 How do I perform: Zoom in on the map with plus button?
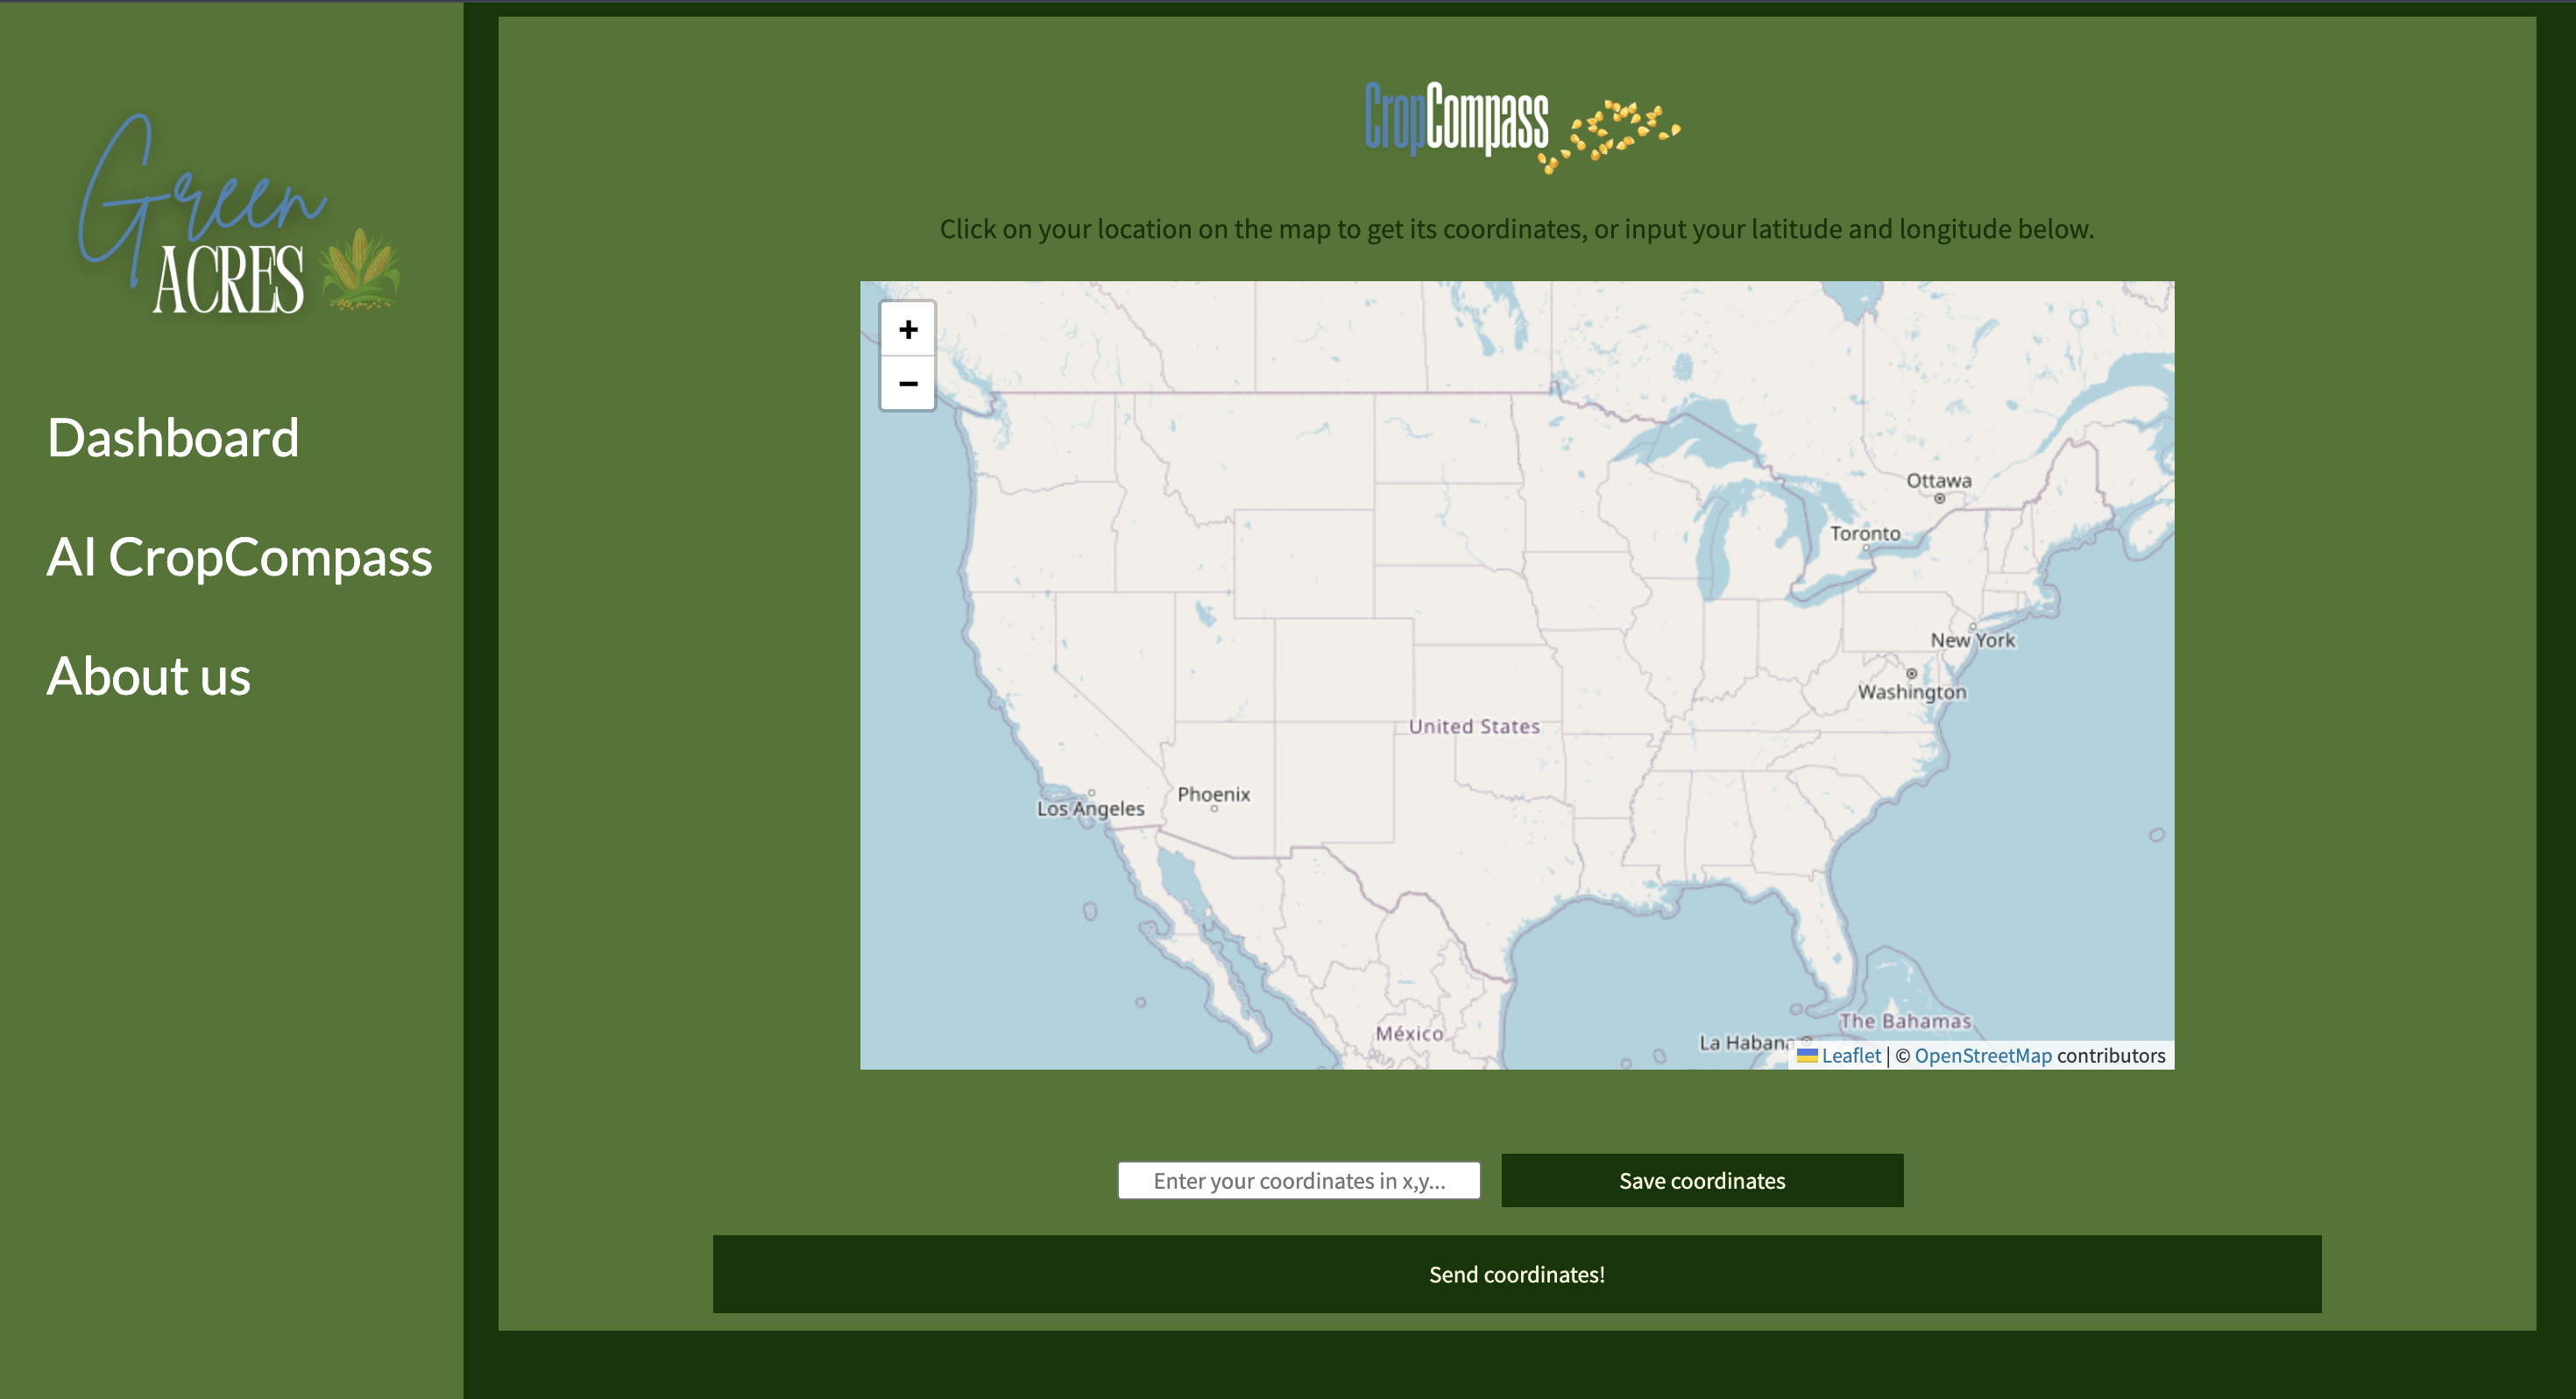(907, 329)
